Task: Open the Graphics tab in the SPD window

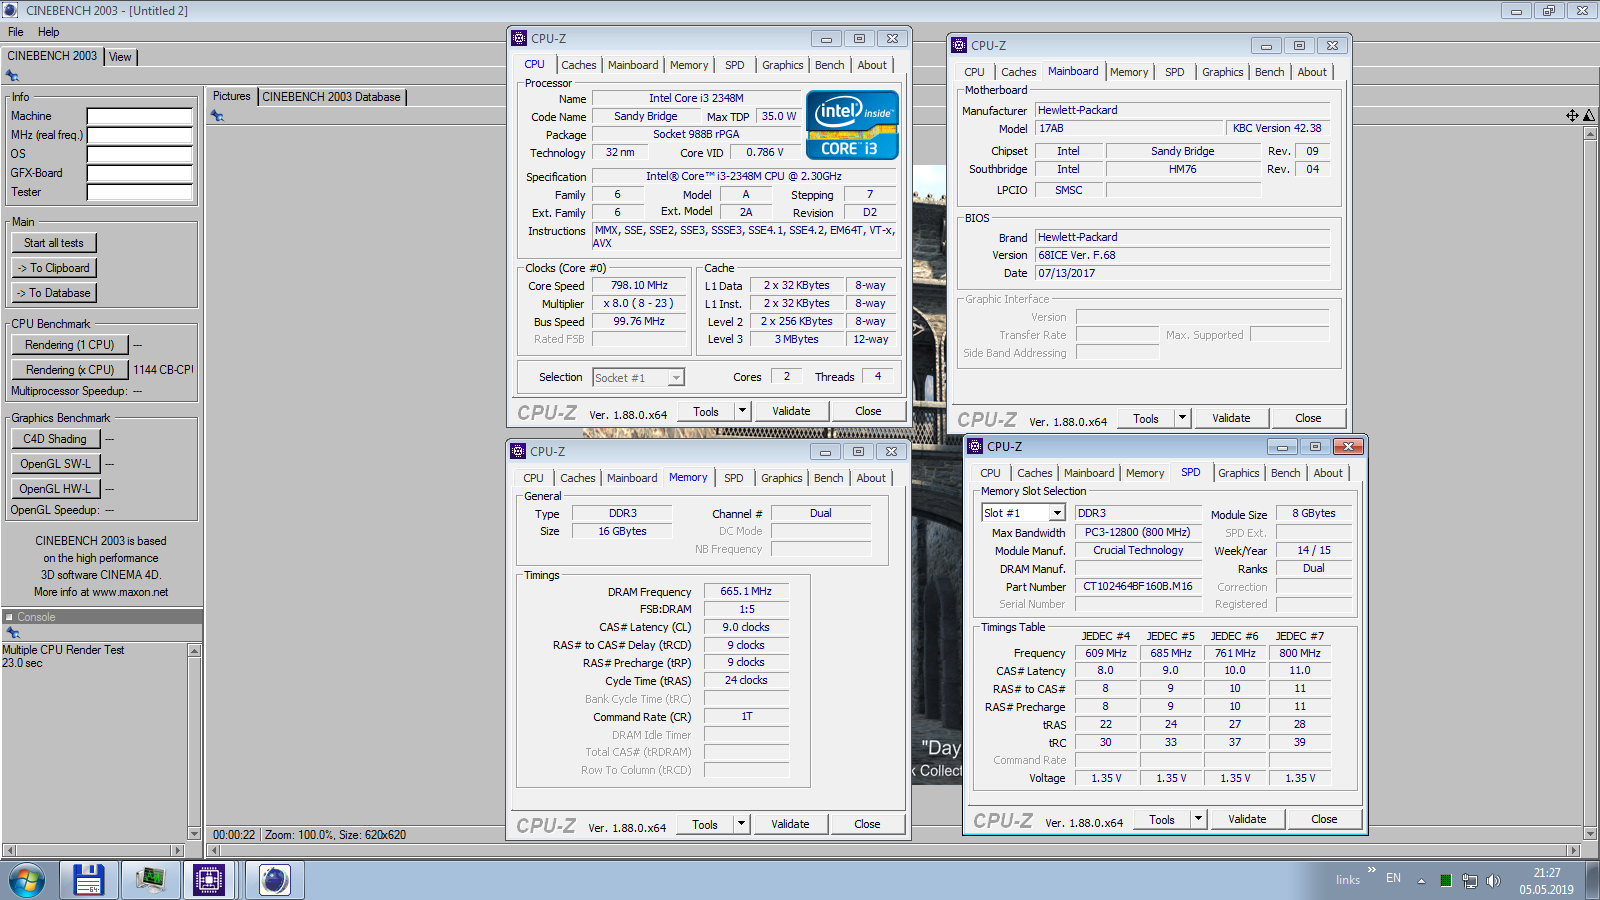Action: [1239, 473]
